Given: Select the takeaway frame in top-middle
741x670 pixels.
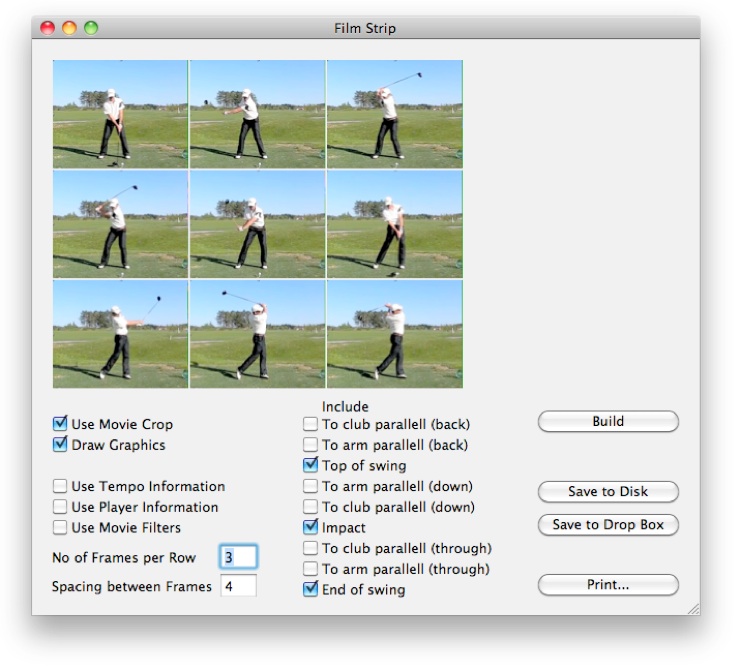Looking at the screenshot, I should click(258, 114).
